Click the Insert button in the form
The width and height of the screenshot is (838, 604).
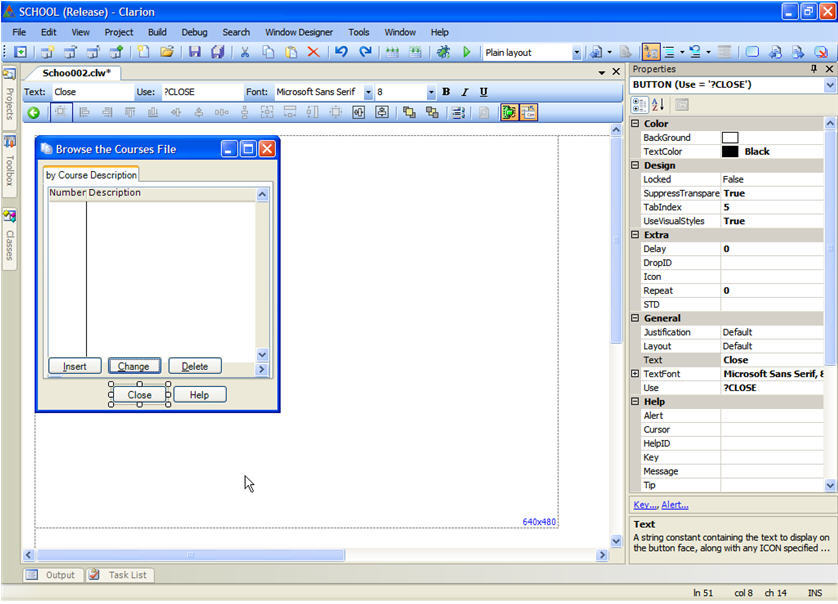[x=75, y=366]
